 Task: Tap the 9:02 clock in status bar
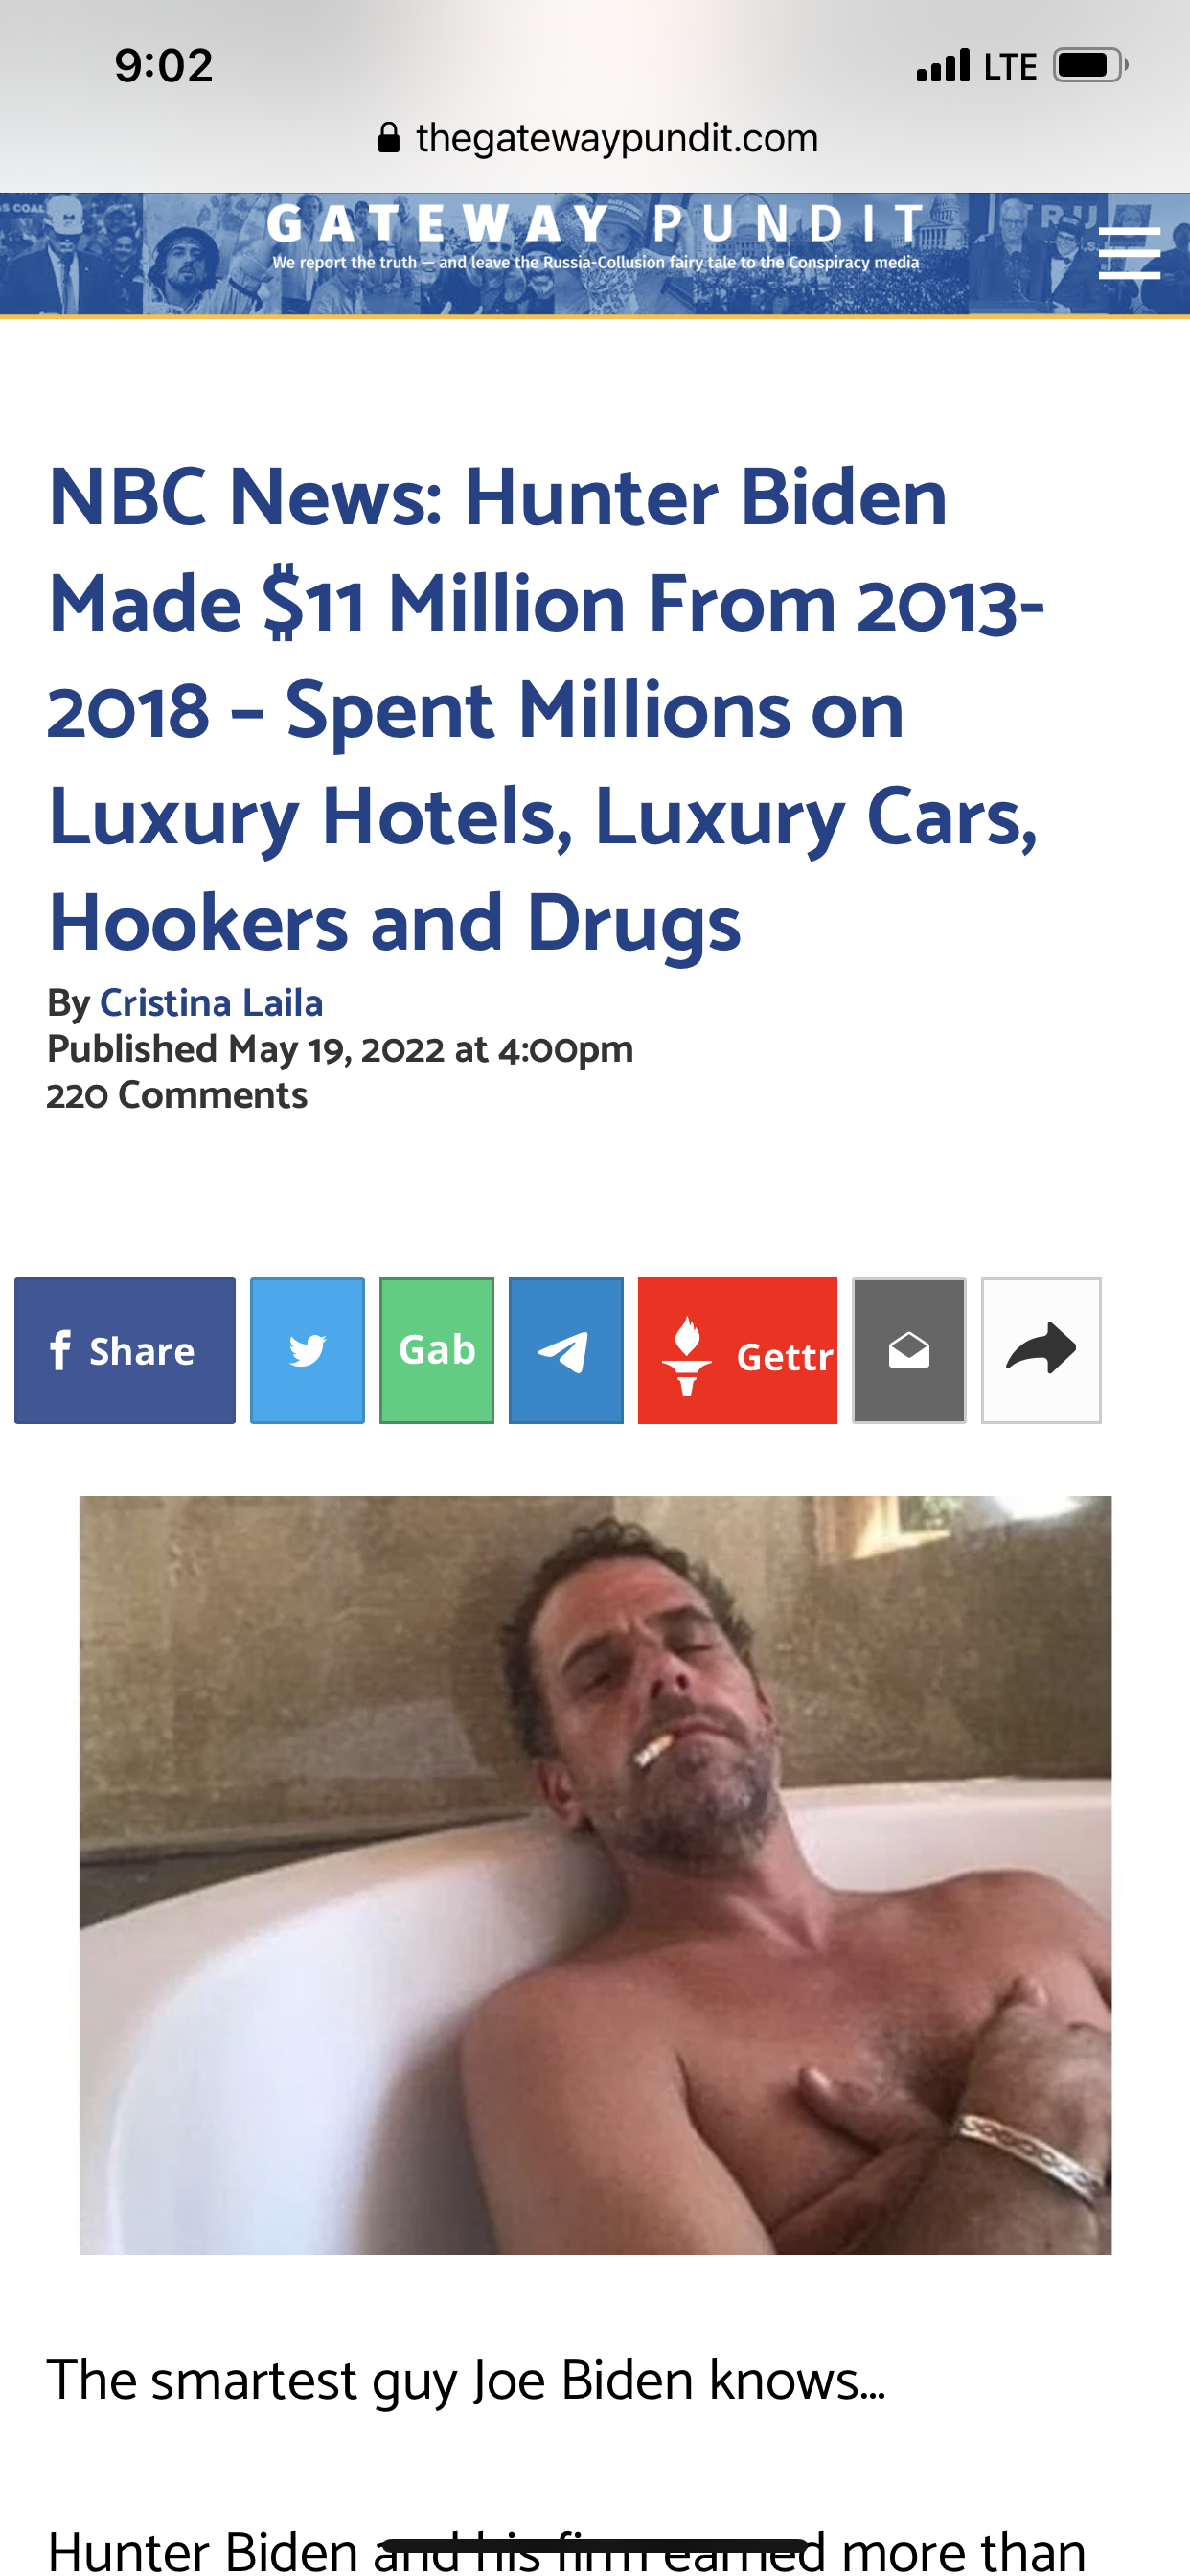pyautogui.click(x=164, y=66)
